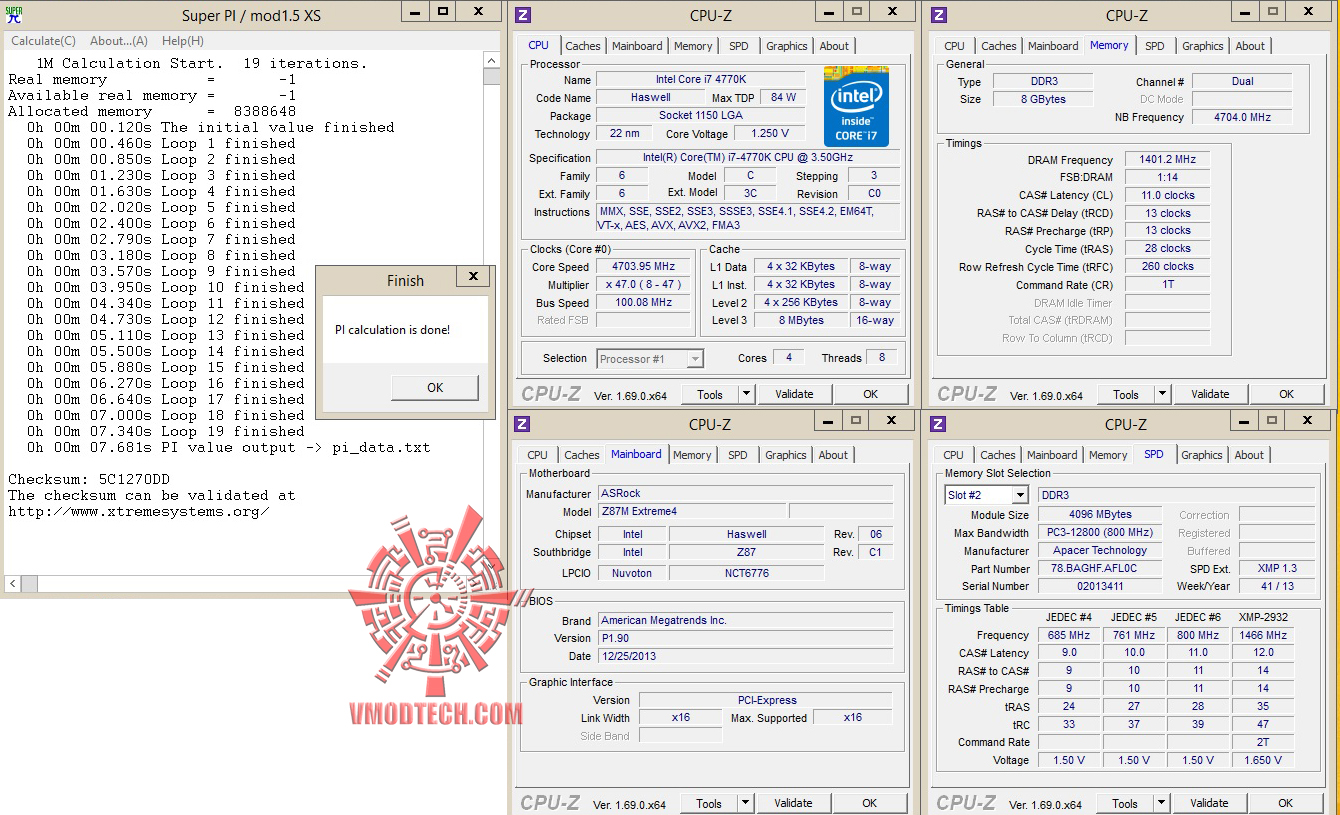Expand the Tools arrow in the CPU-Z CPU window
Screen dimensions: 1340x815
click(x=746, y=394)
